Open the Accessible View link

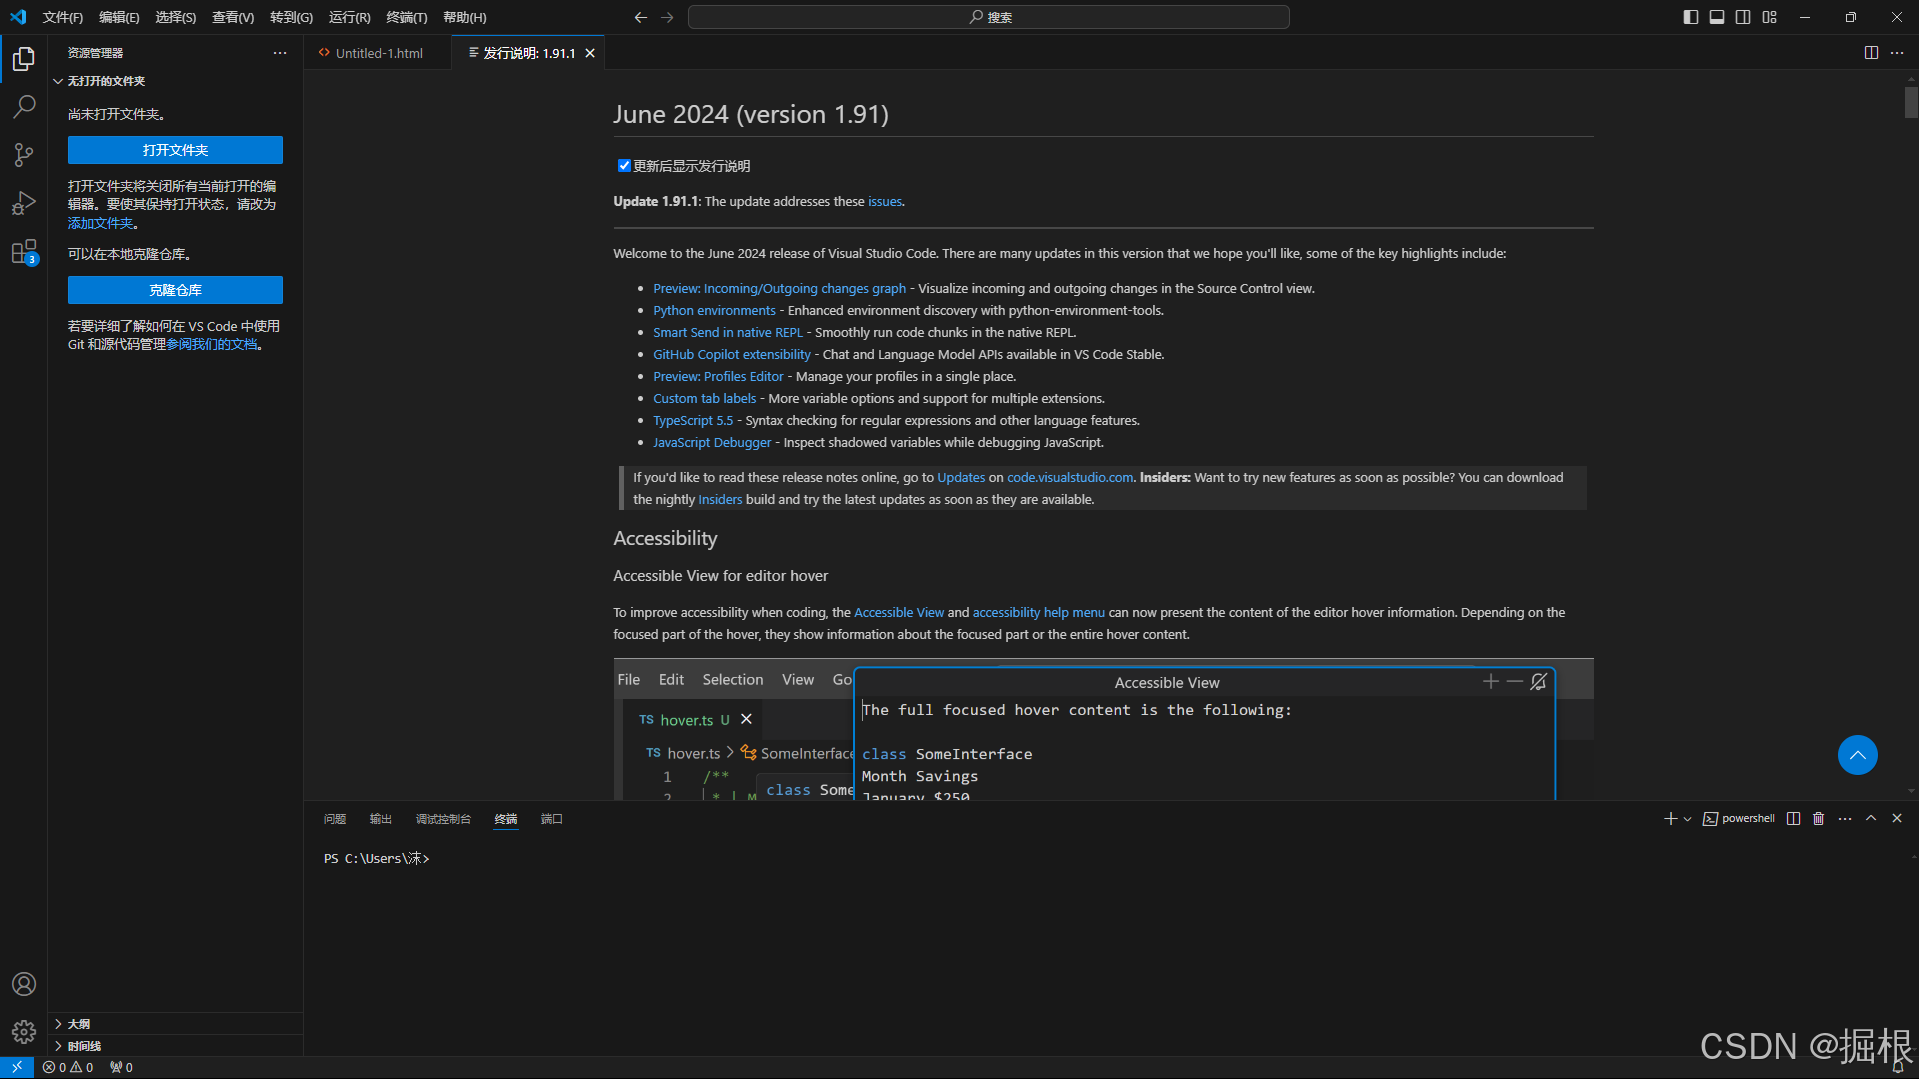click(899, 613)
